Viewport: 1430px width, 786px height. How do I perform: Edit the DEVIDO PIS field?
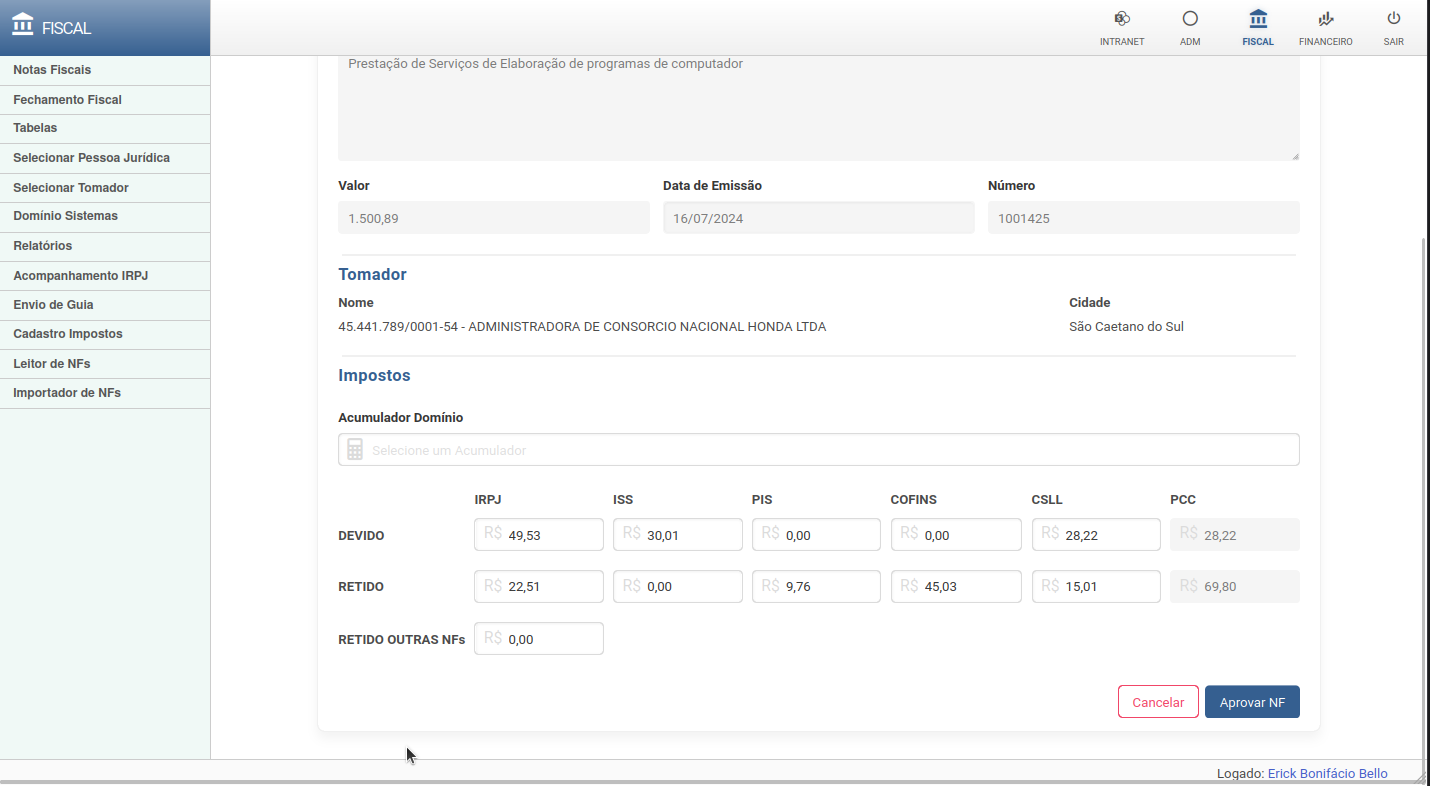pyautogui.click(x=816, y=535)
